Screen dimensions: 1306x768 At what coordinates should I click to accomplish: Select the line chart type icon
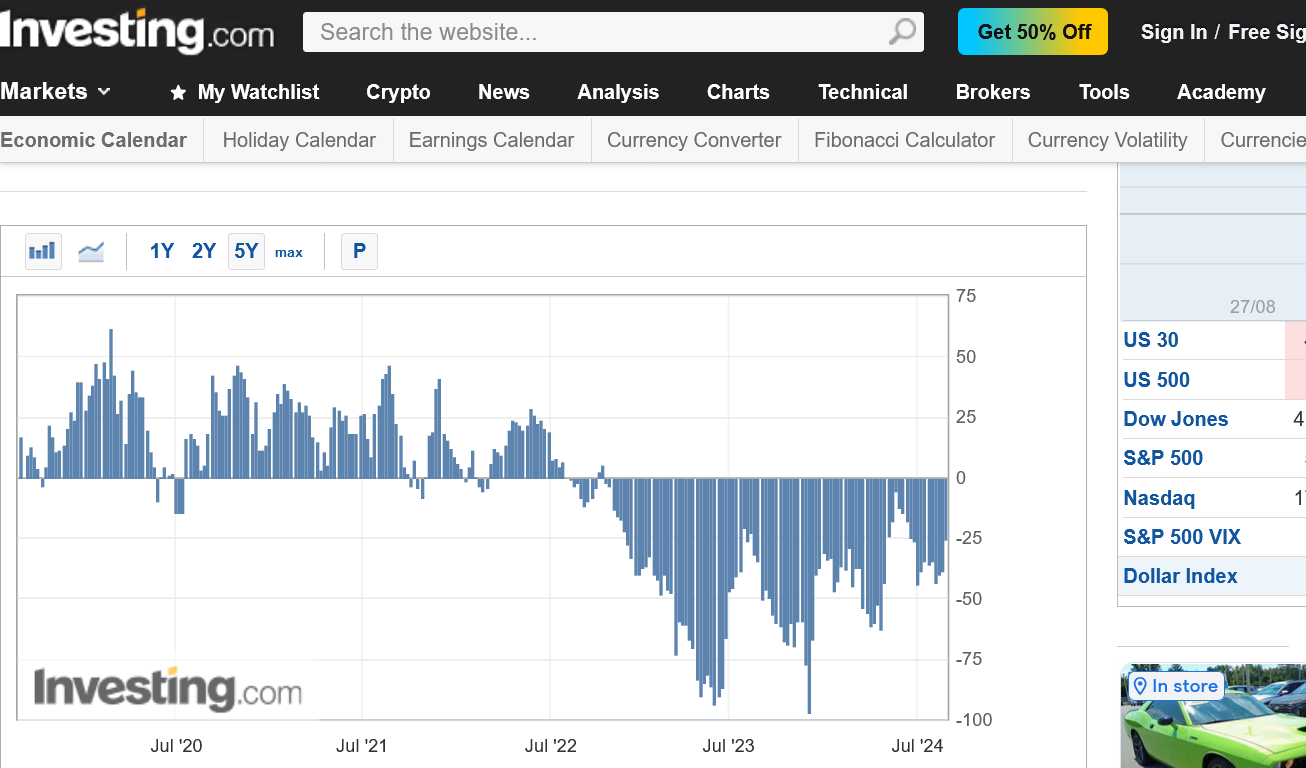(91, 251)
